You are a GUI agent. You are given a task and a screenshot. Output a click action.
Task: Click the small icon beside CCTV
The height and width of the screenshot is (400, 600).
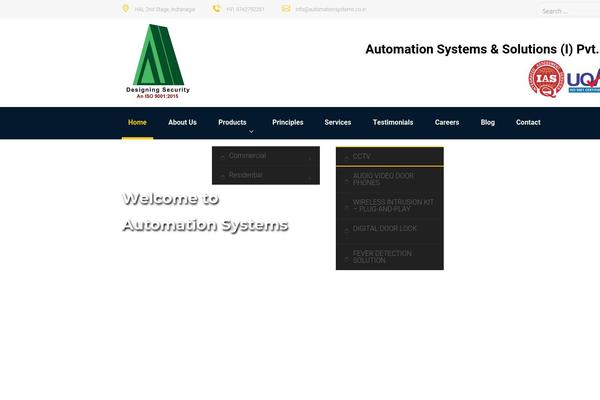(346, 157)
